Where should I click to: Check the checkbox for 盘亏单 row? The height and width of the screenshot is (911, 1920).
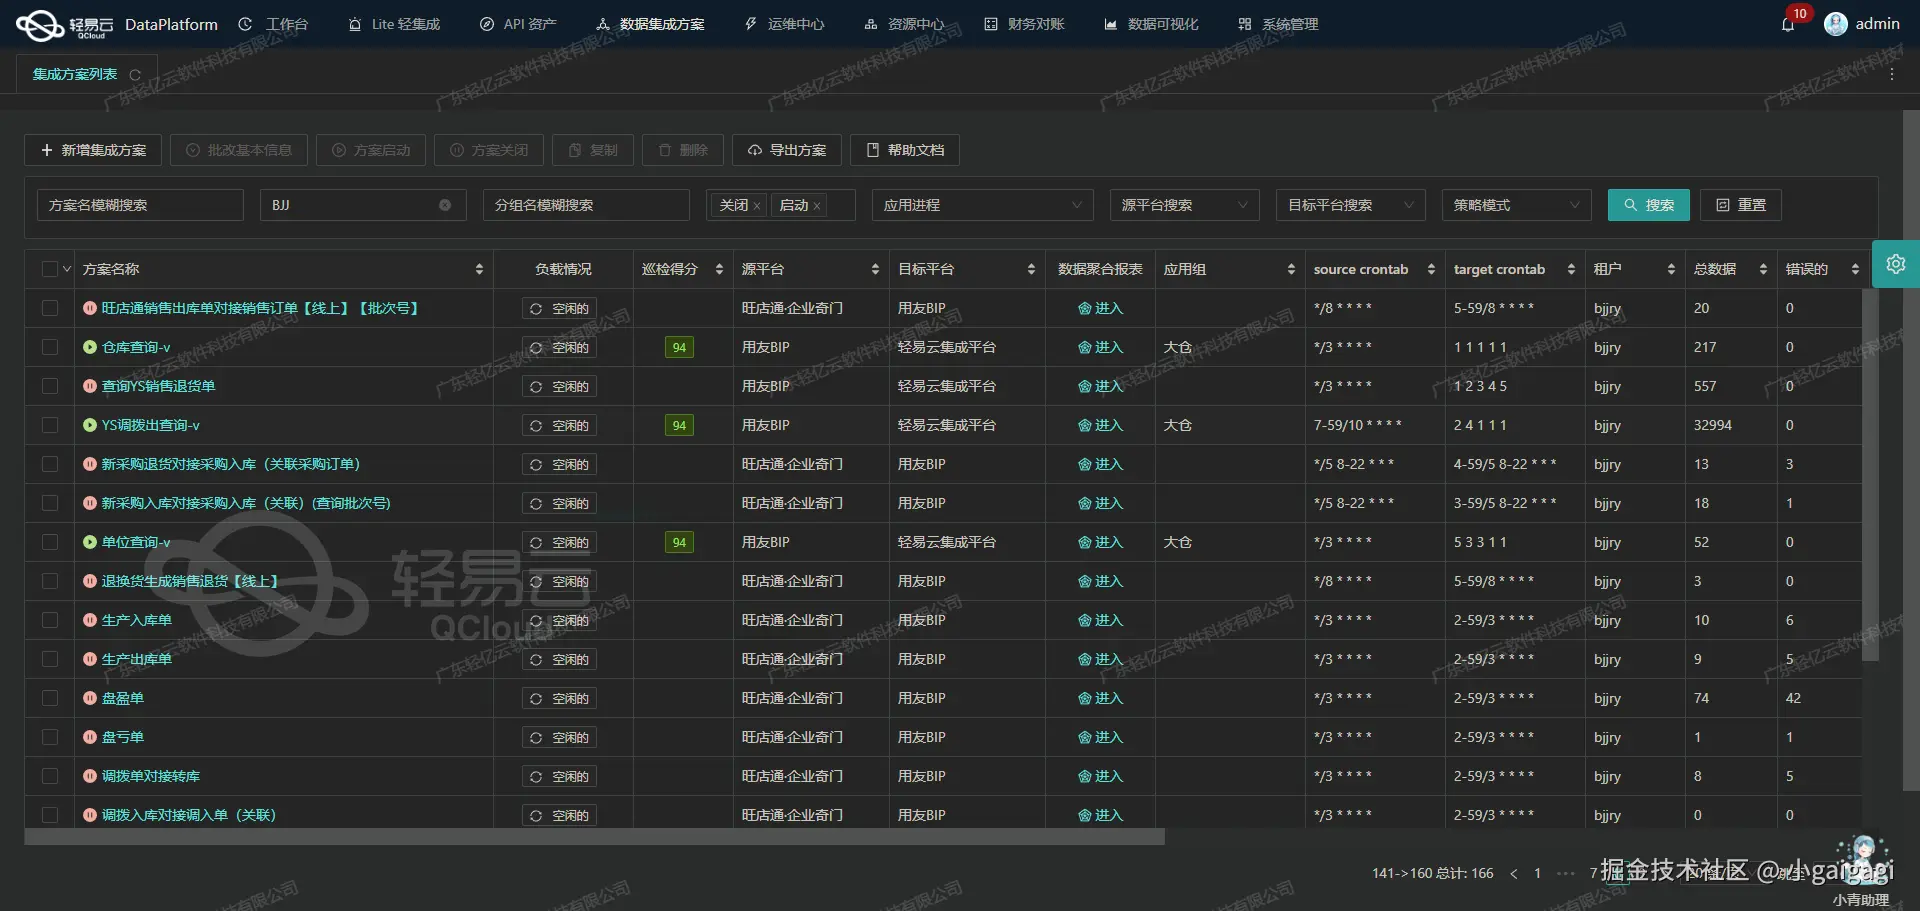(x=50, y=737)
